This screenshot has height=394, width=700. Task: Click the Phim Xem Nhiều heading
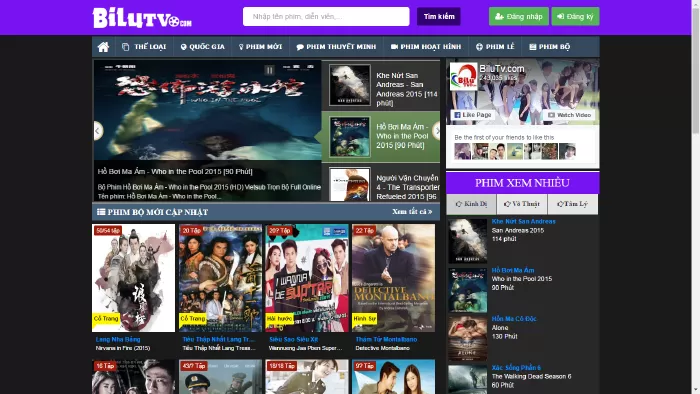[x=522, y=183]
